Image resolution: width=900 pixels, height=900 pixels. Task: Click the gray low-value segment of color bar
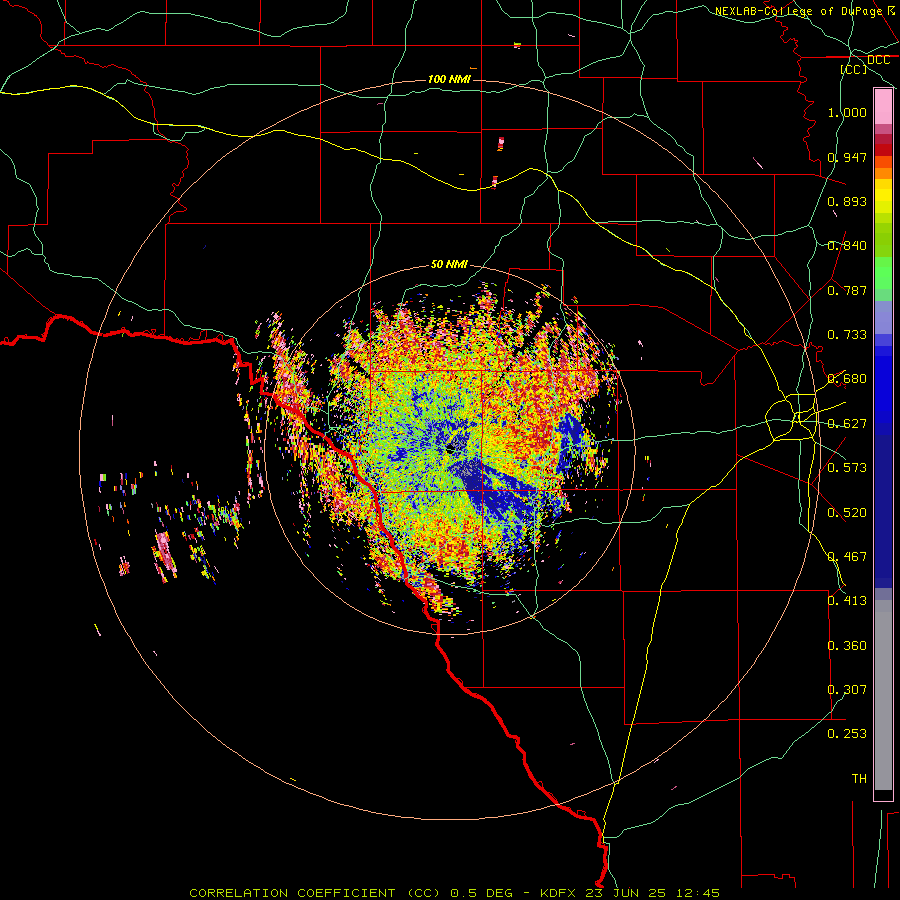tap(883, 695)
